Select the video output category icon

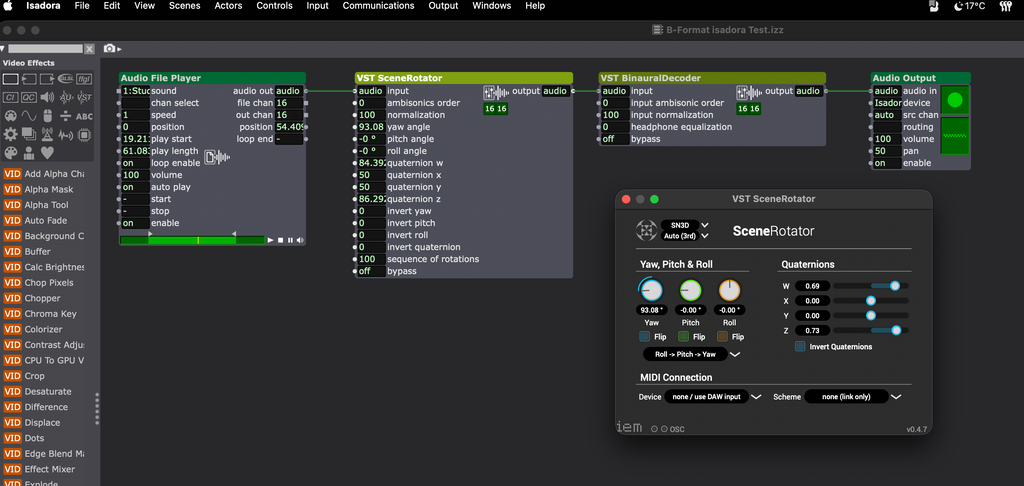47,79
